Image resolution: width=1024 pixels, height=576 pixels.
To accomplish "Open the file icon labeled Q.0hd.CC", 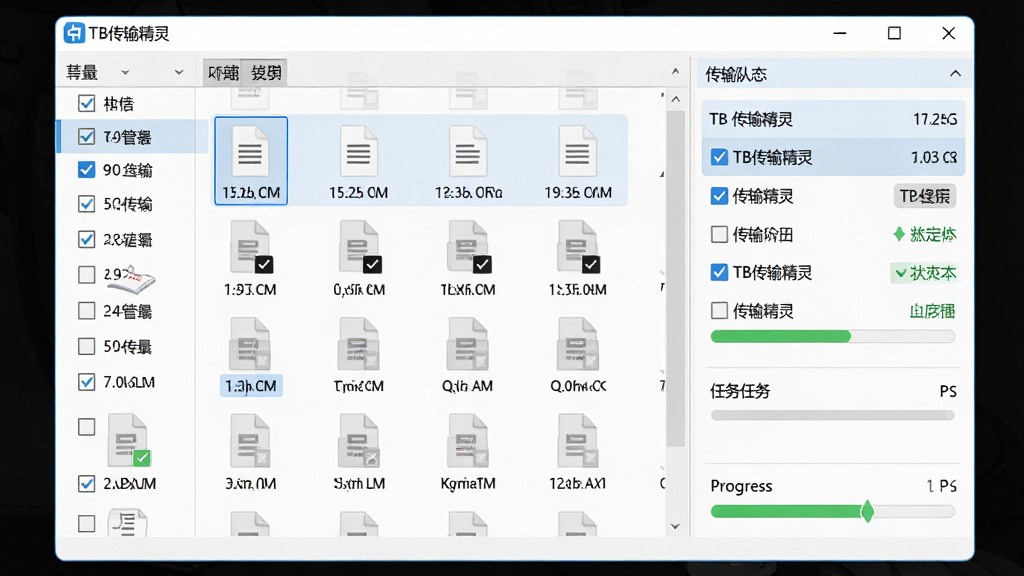I will (x=577, y=344).
